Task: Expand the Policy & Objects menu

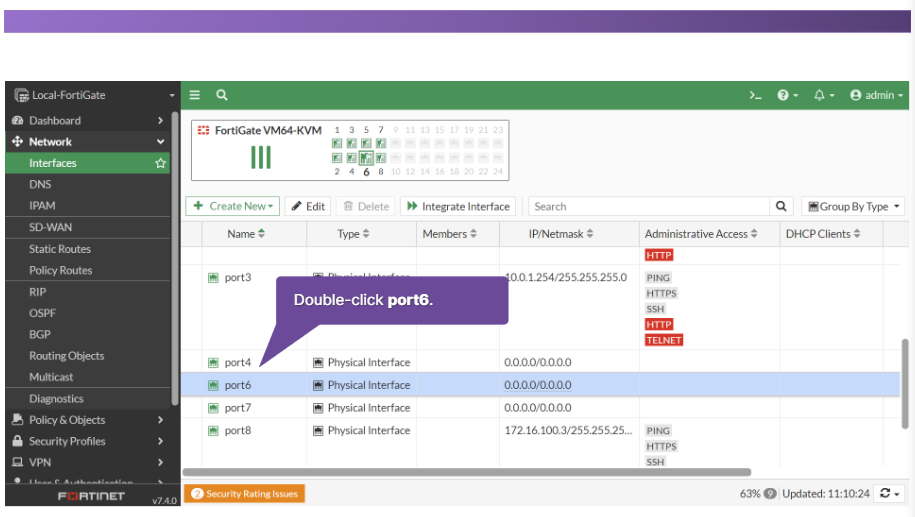Action: pyautogui.click(x=88, y=420)
